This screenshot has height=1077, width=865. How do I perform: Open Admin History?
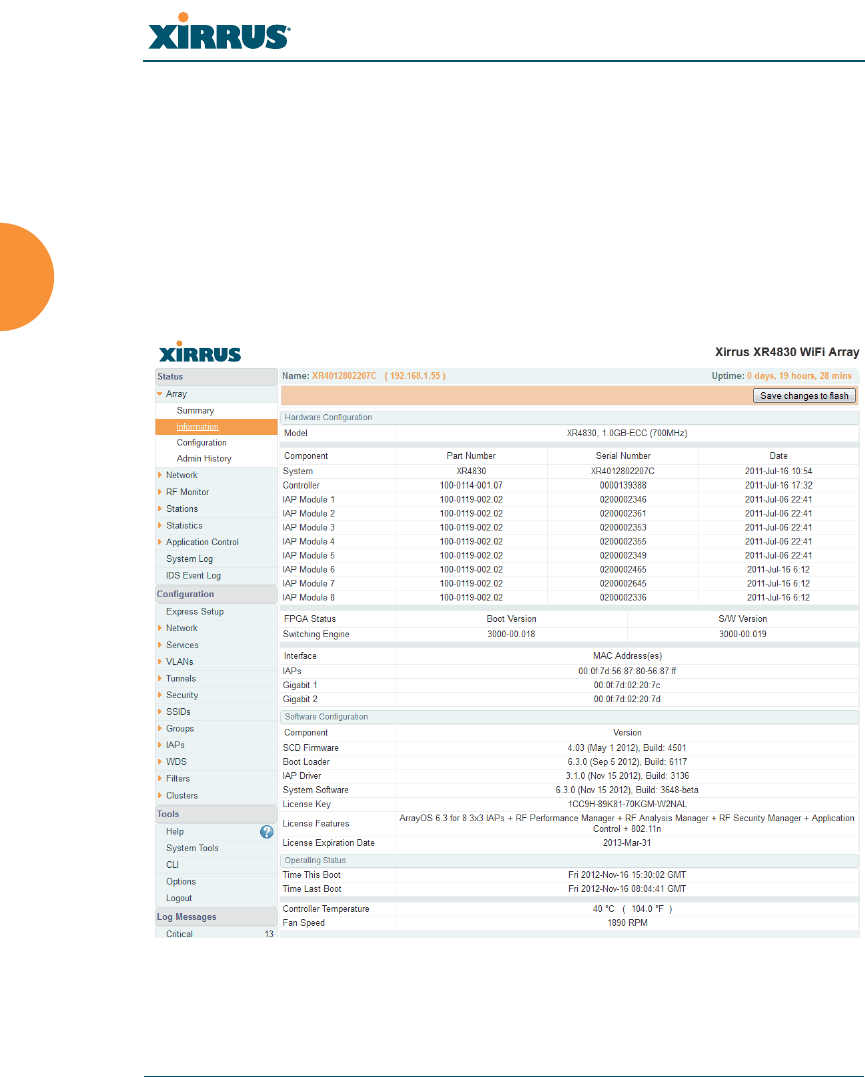[x=204, y=459]
